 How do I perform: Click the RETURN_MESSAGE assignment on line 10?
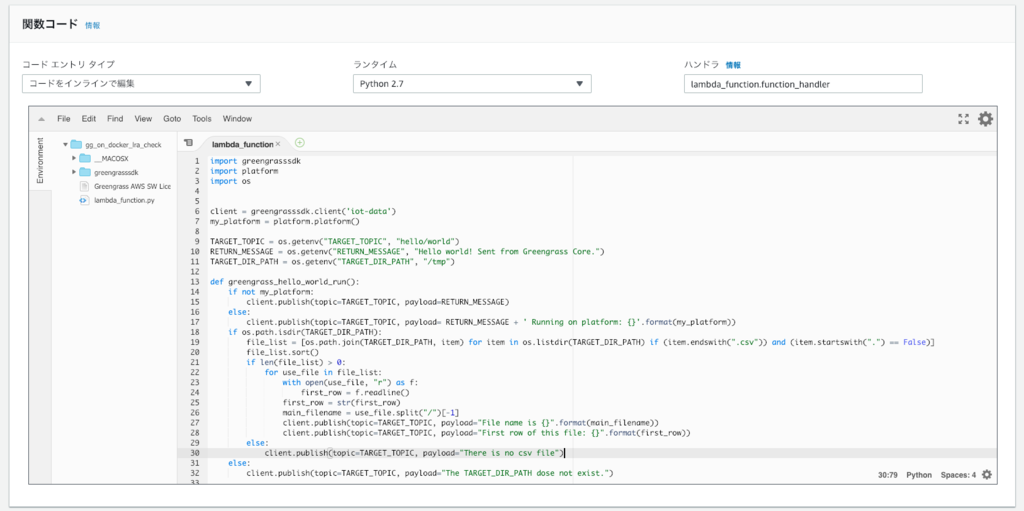408,252
